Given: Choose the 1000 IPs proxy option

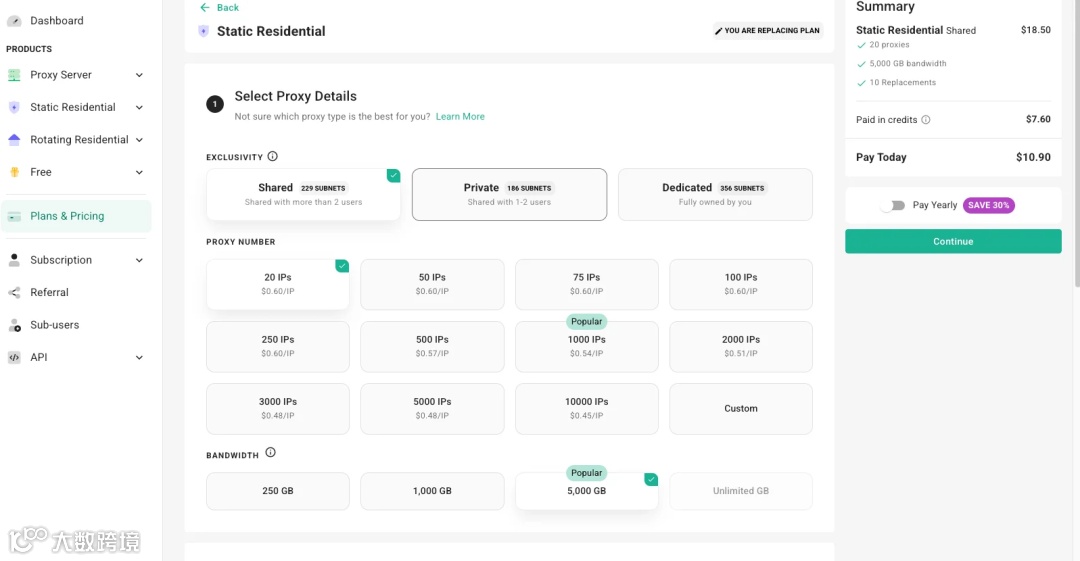Looking at the screenshot, I should tap(586, 346).
